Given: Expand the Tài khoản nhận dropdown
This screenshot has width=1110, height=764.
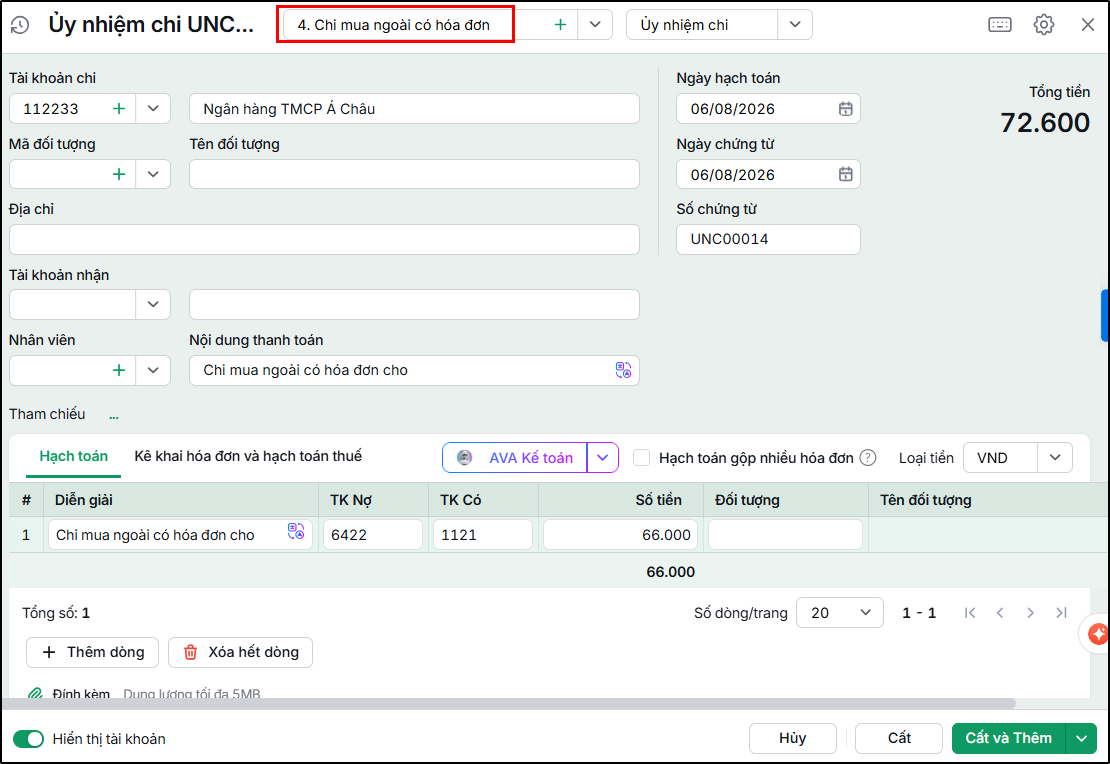Looking at the screenshot, I should pos(153,304).
